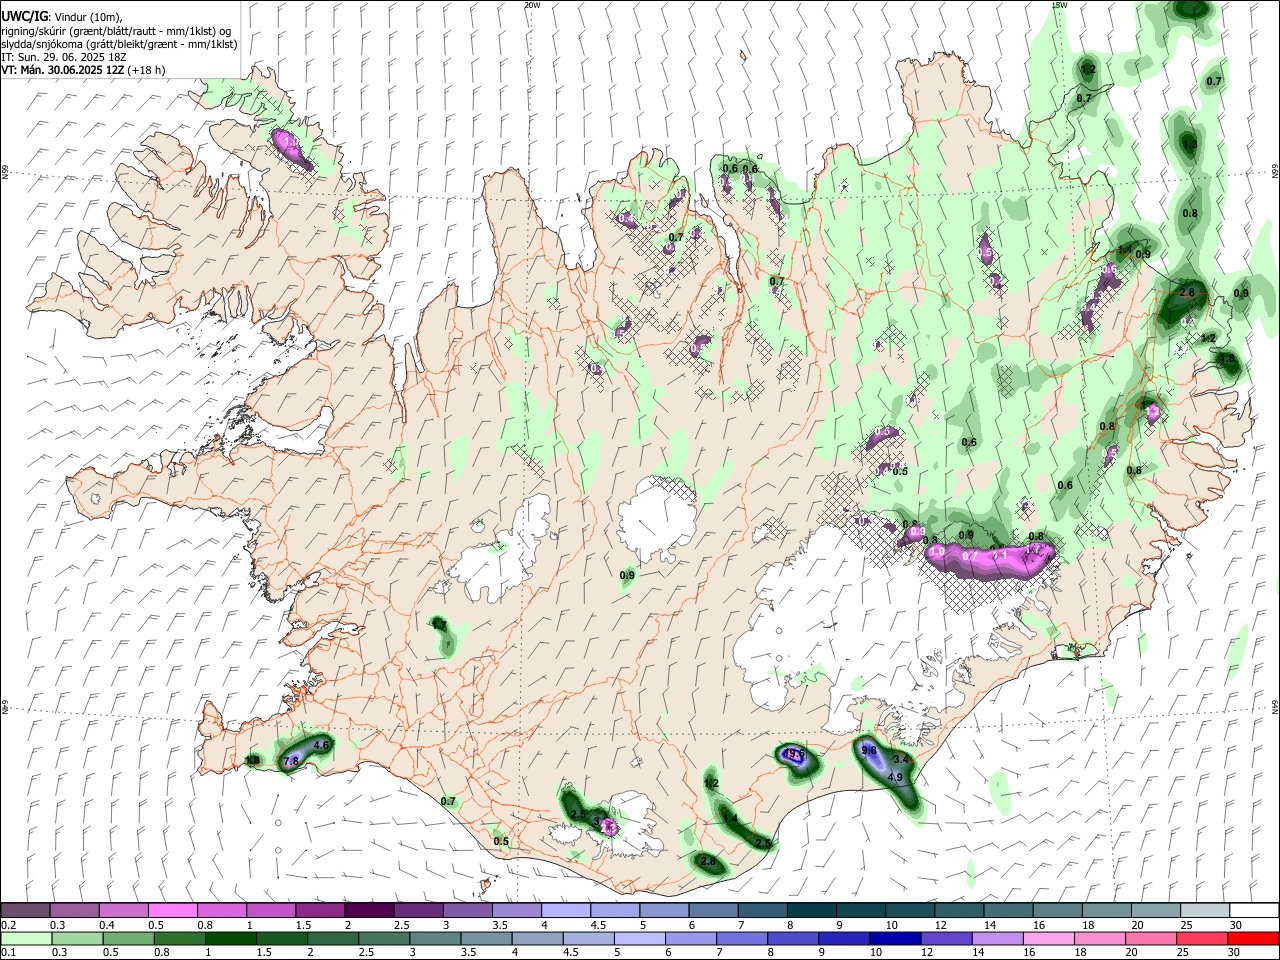Screen dimensions: 1280x960
Task: Pick the rain-scale swatch between 2.5 and 3
Action: (385, 938)
